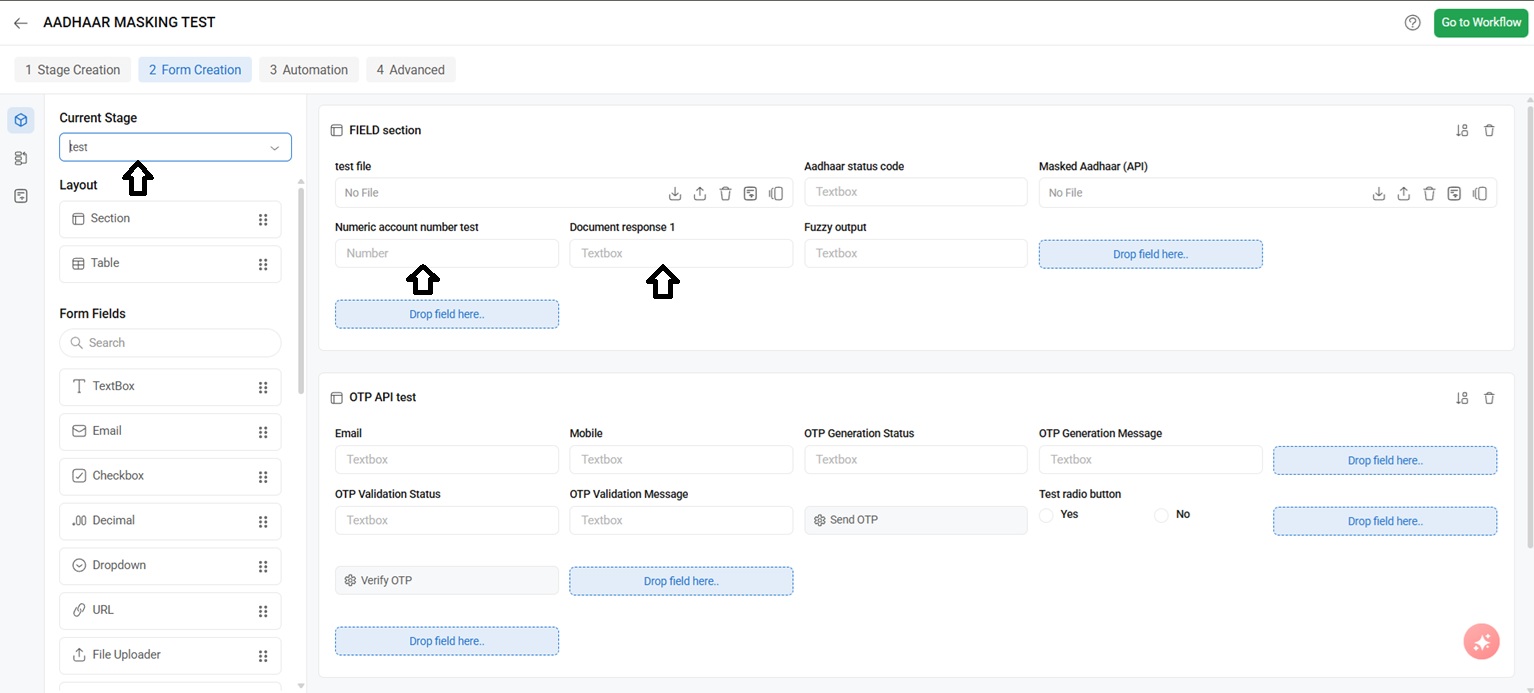Open the Advanced tab

(x=411, y=70)
